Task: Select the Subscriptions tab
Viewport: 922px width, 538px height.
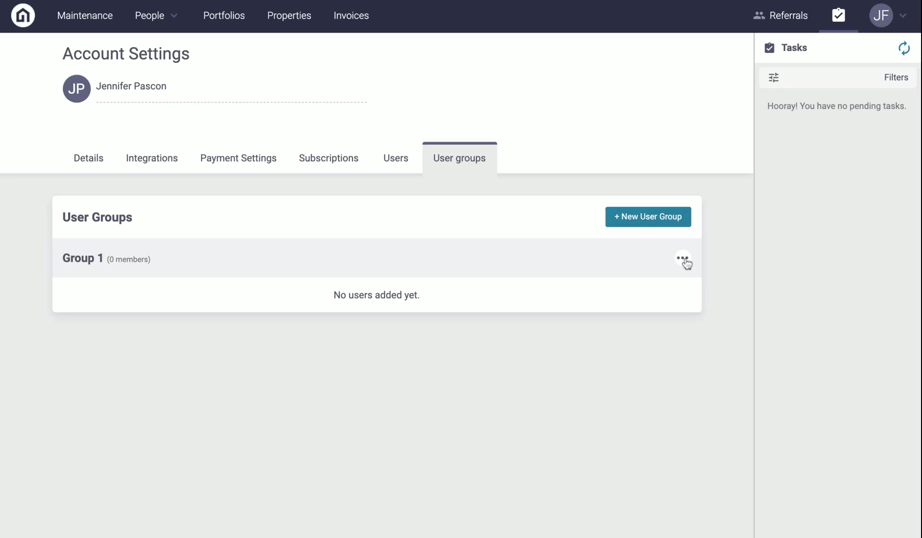Action: click(328, 158)
